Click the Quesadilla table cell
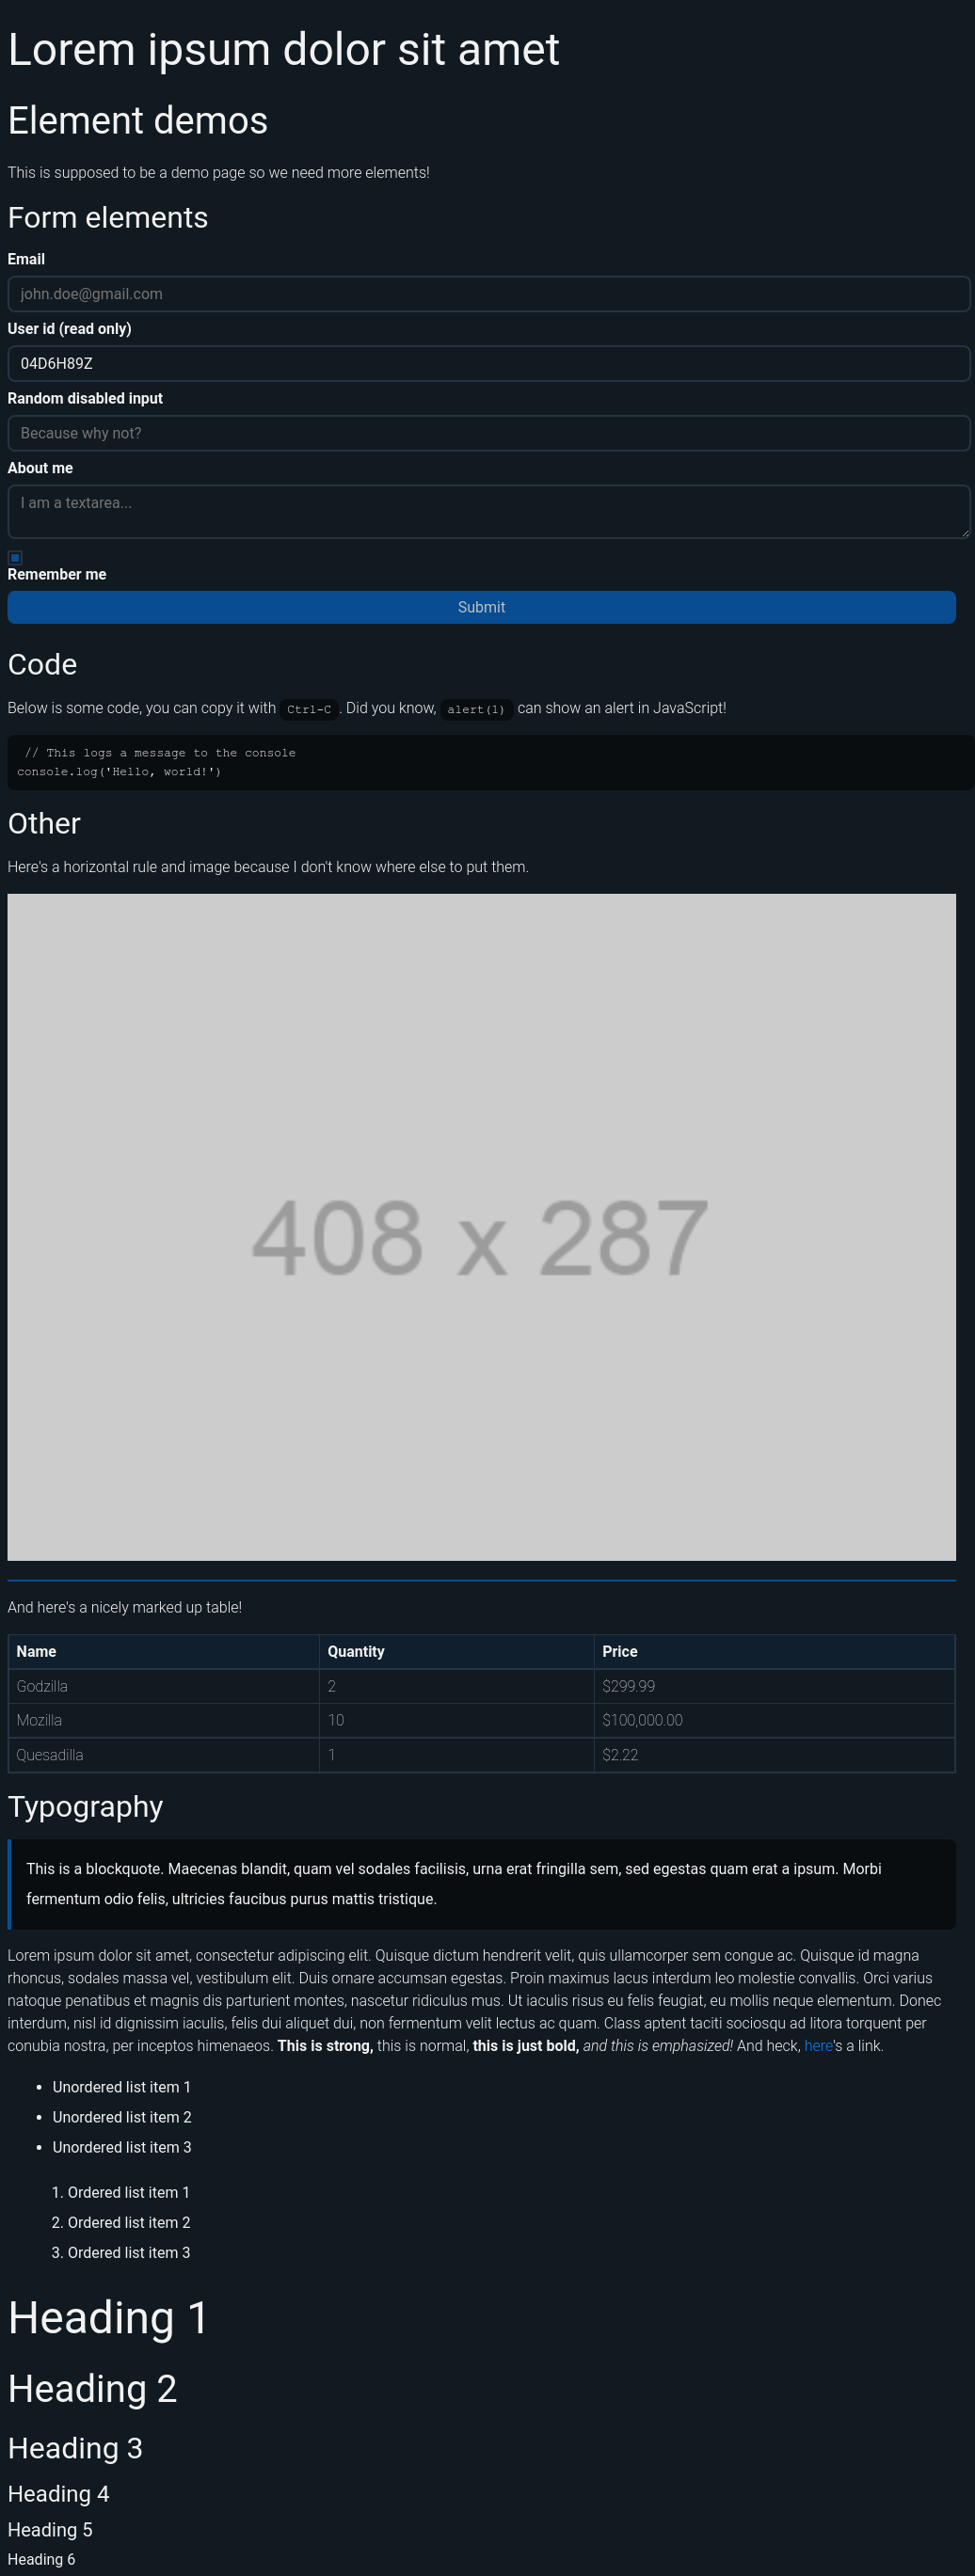The height and width of the screenshot is (2576, 975). tap(164, 1755)
